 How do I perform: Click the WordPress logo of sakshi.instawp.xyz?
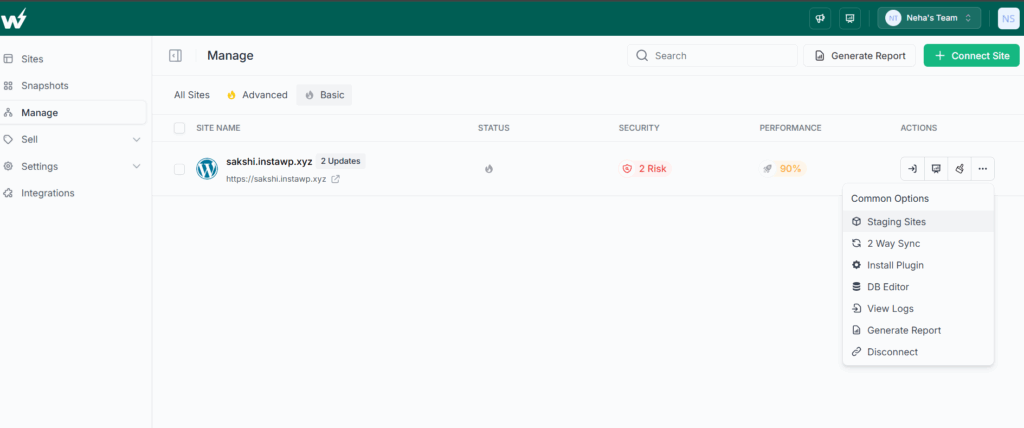207,169
